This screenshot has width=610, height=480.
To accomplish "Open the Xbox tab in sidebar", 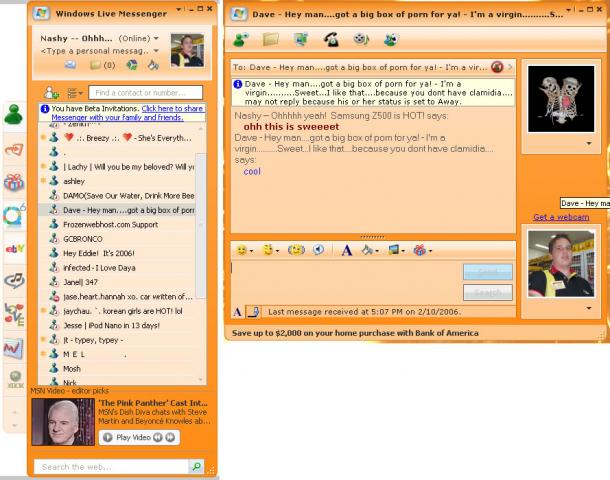I will pyautogui.click(x=15, y=379).
